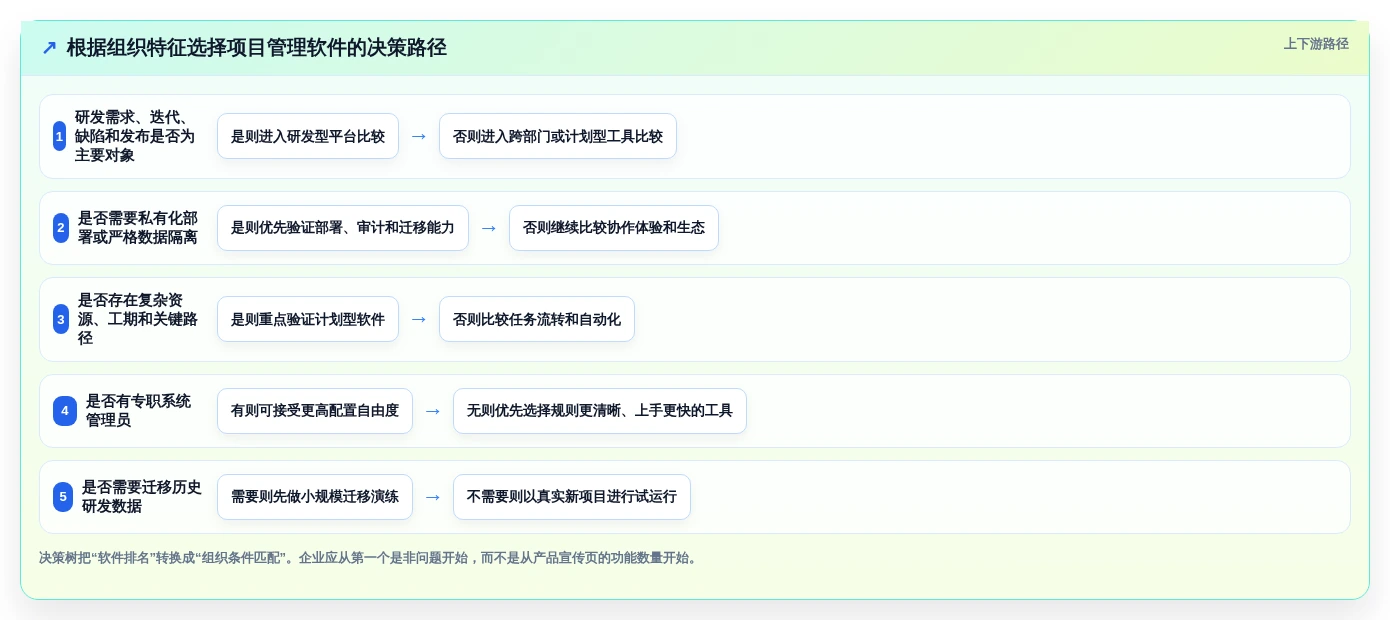Click question text 是否有专职系统管理员
Screen dimensions: 1390x620
point(138,411)
